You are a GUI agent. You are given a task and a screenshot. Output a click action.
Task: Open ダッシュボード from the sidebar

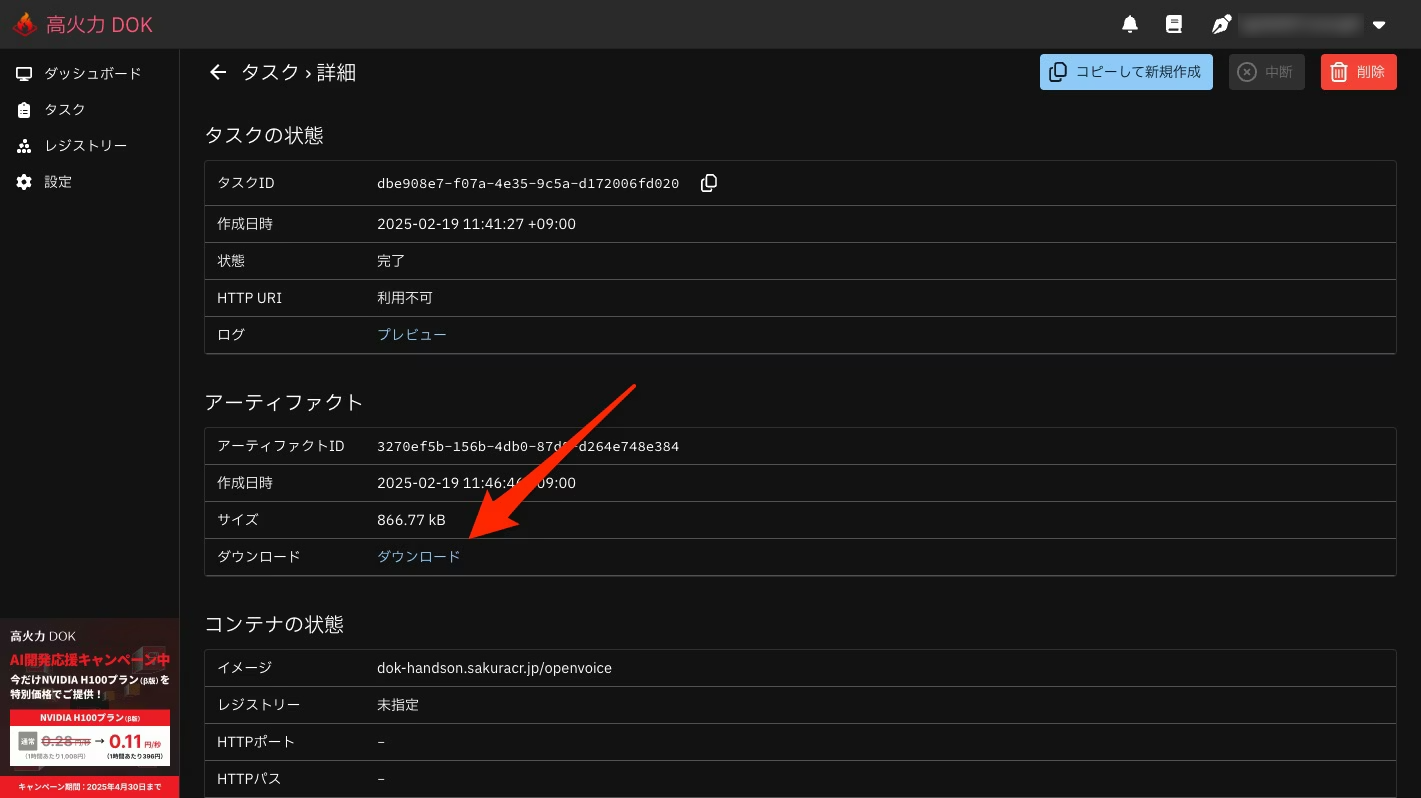(92, 74)
